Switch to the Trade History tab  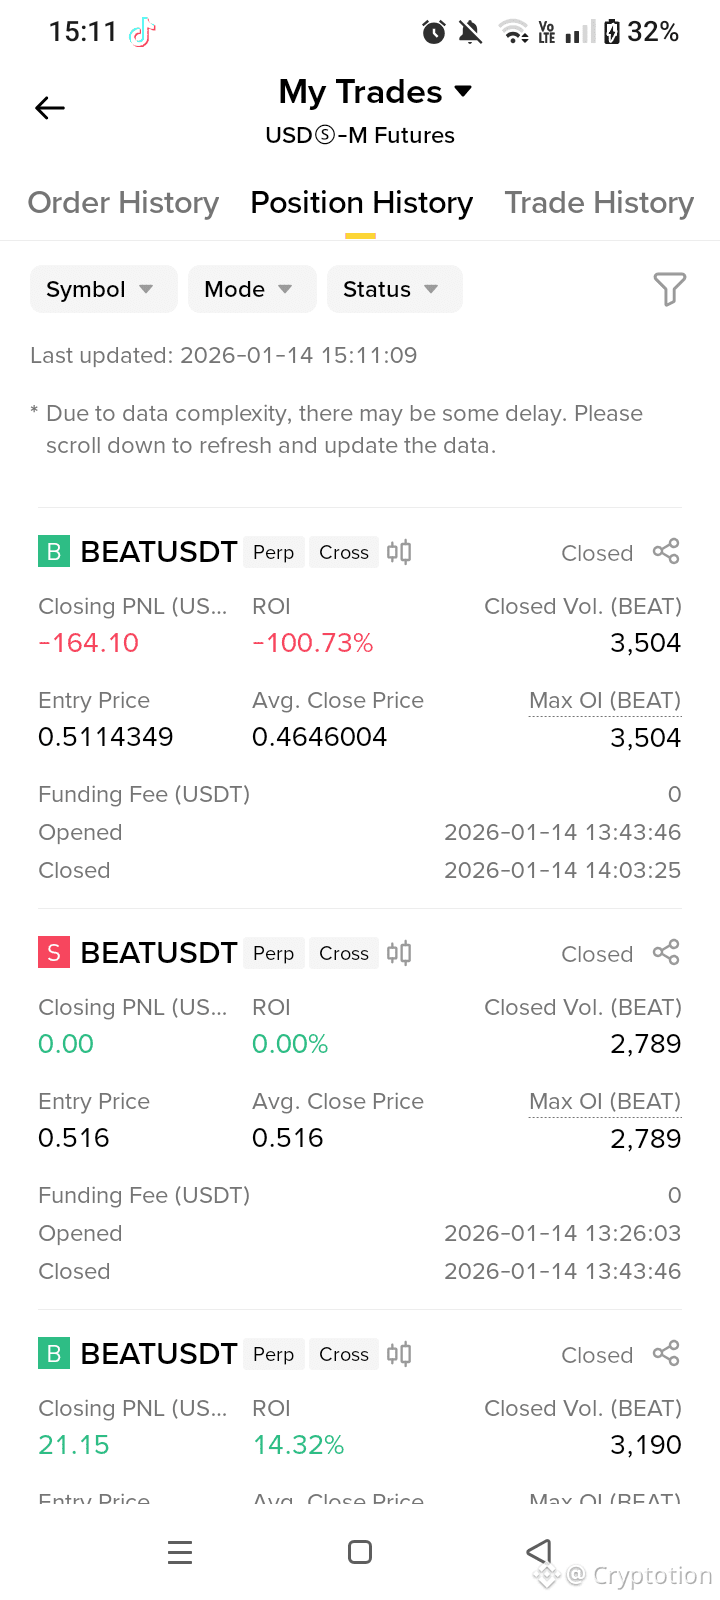click(x=599, y=203)
